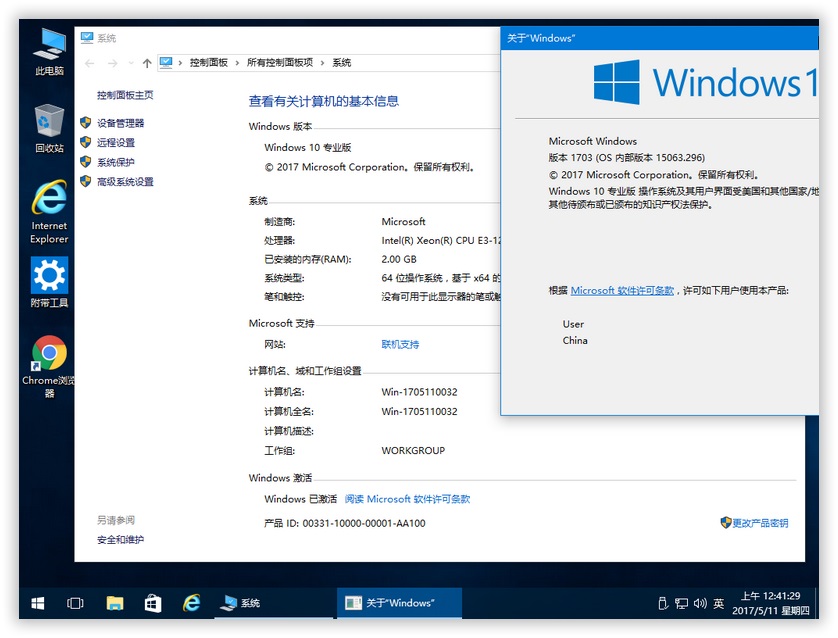Read the 阅读 Microsoft 软件许可条款 link
Viewport: 838px width, 638px height.
[x=407, y=499]
